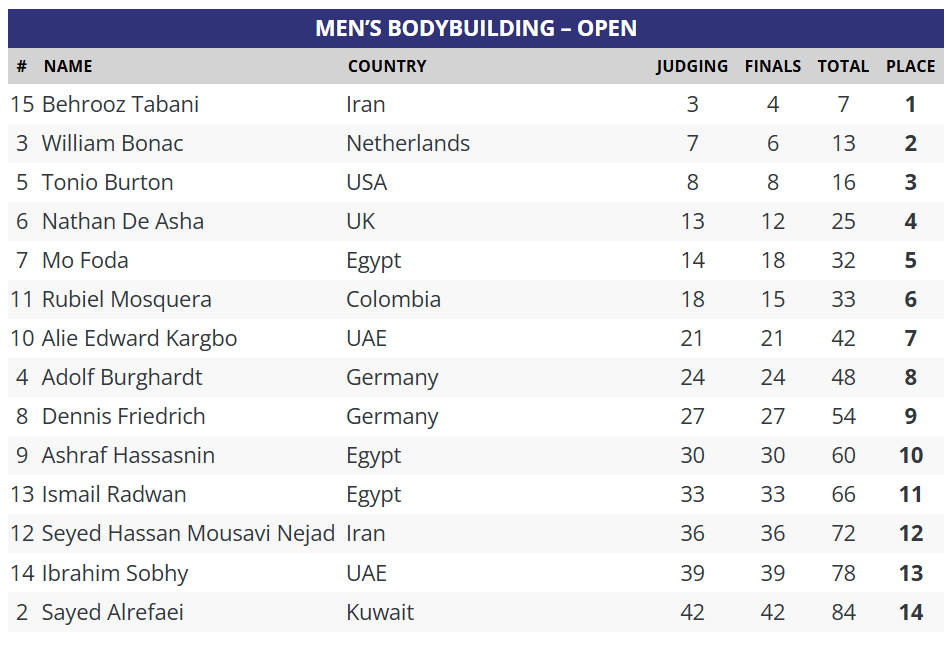Click the FINALS column header
This screenshot has height=646, width=952.
coord(773,67)
